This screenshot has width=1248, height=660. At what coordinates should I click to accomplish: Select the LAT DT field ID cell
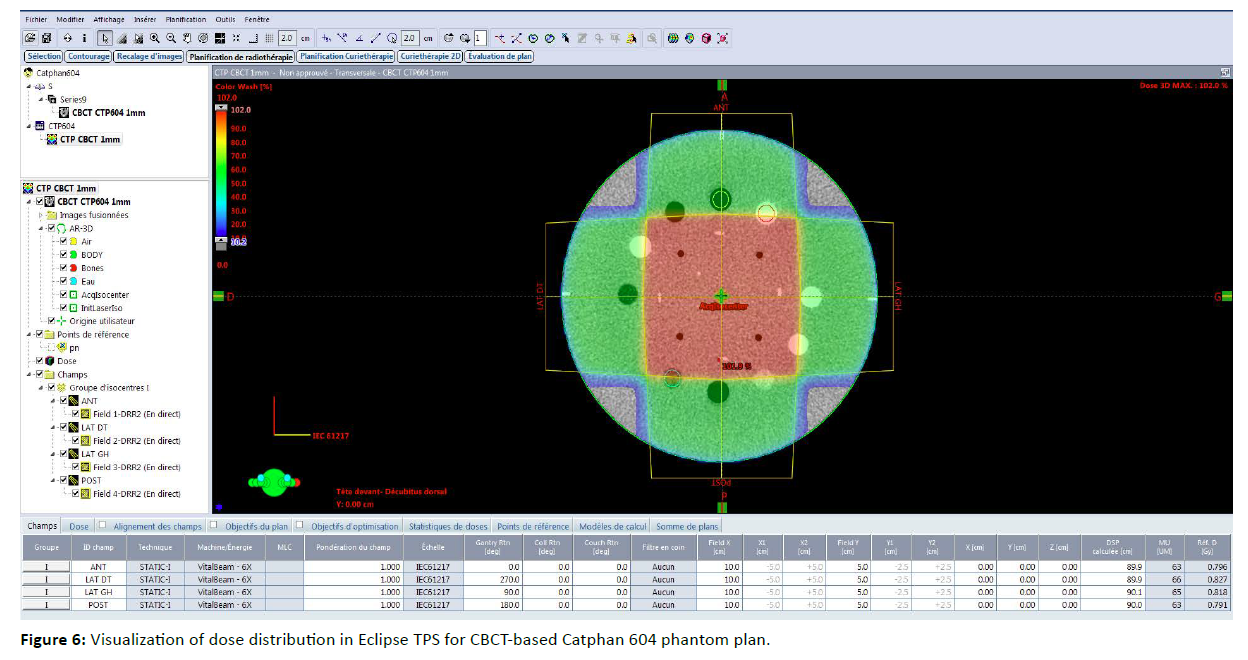(97, 579)
